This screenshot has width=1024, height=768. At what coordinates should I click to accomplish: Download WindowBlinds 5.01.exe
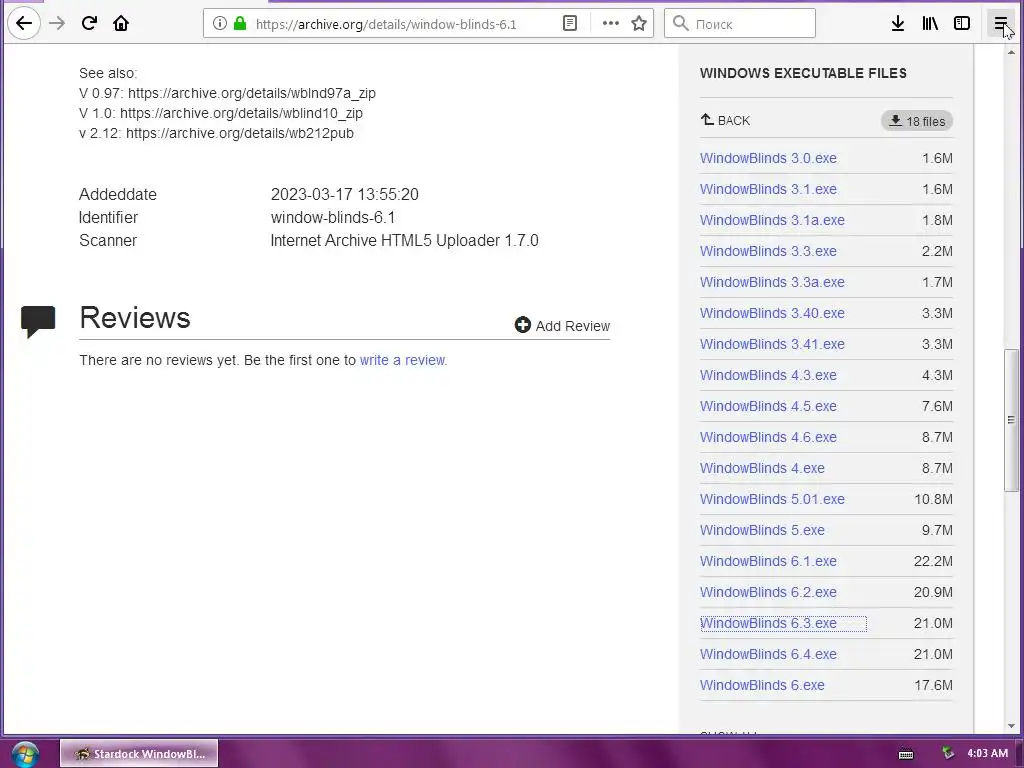(x=772, y=499)
